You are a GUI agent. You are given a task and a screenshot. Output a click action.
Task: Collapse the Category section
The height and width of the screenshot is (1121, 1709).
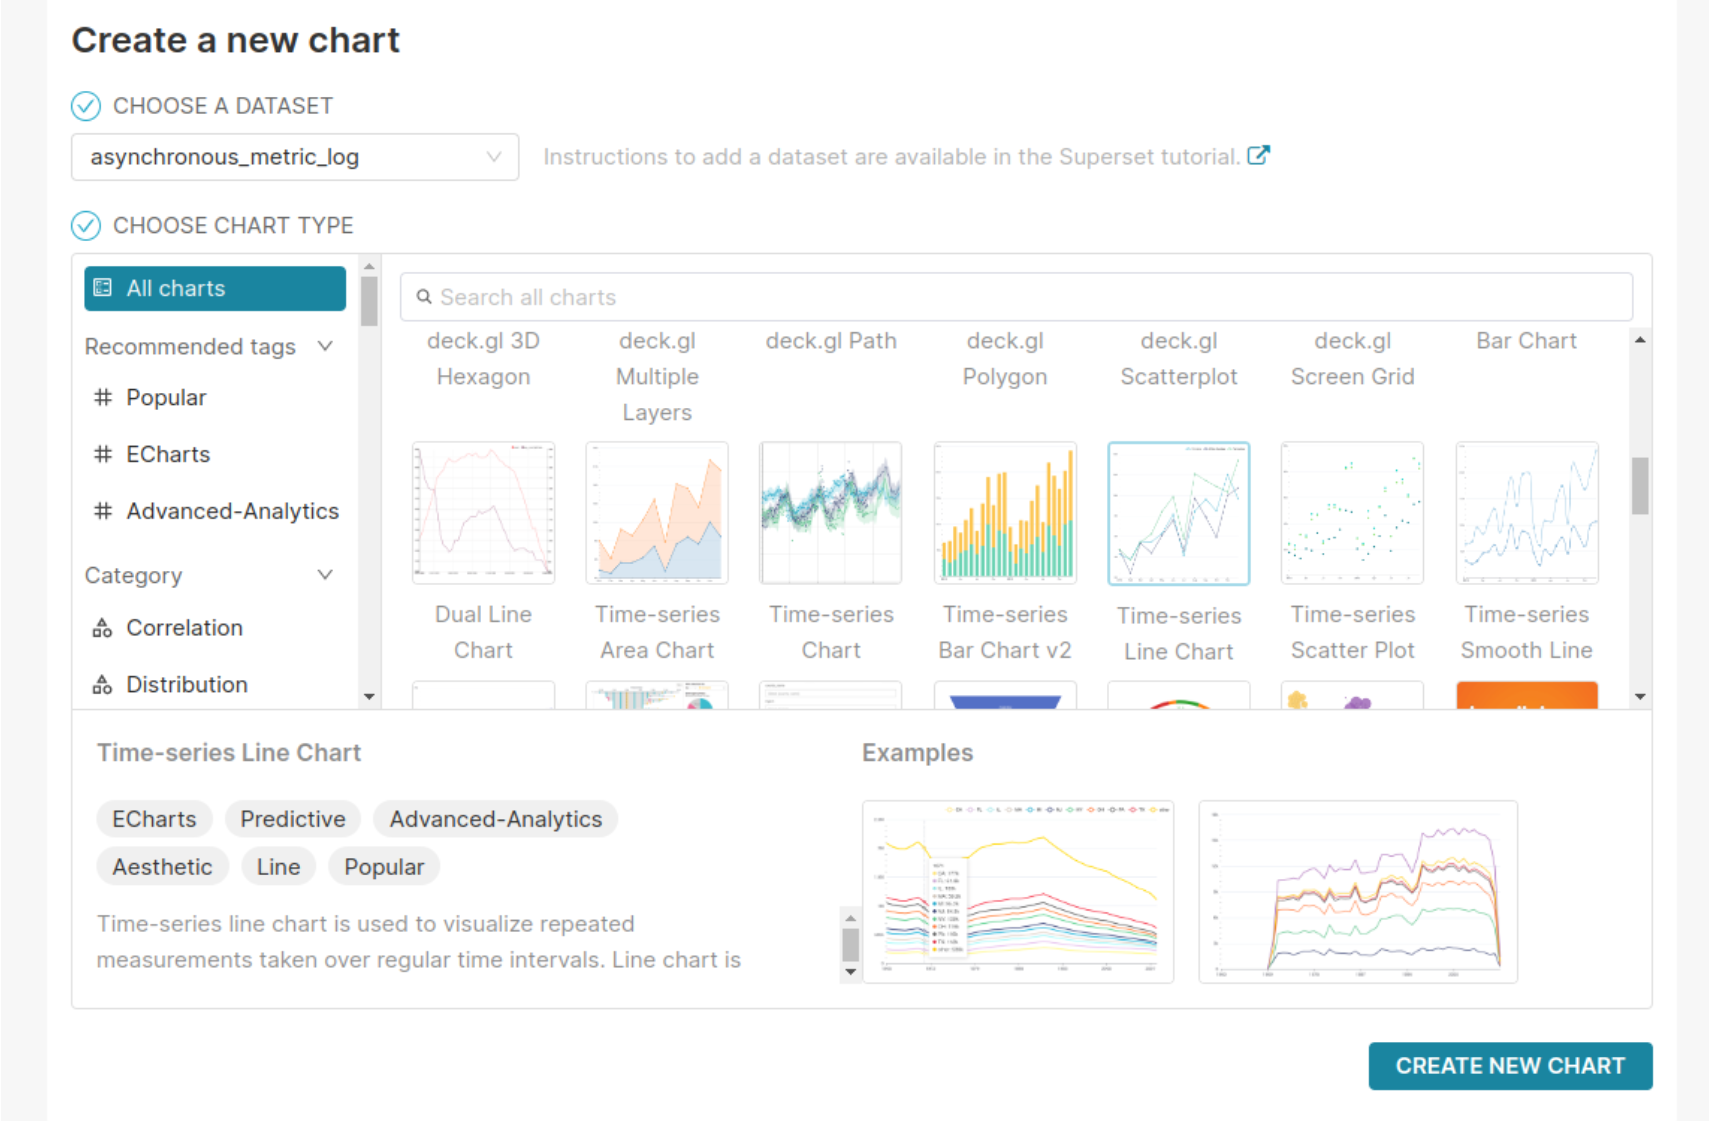coord(325,575)
